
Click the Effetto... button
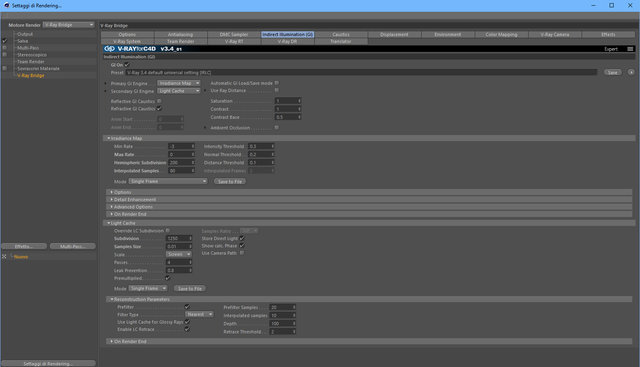[x=24, y=246]
